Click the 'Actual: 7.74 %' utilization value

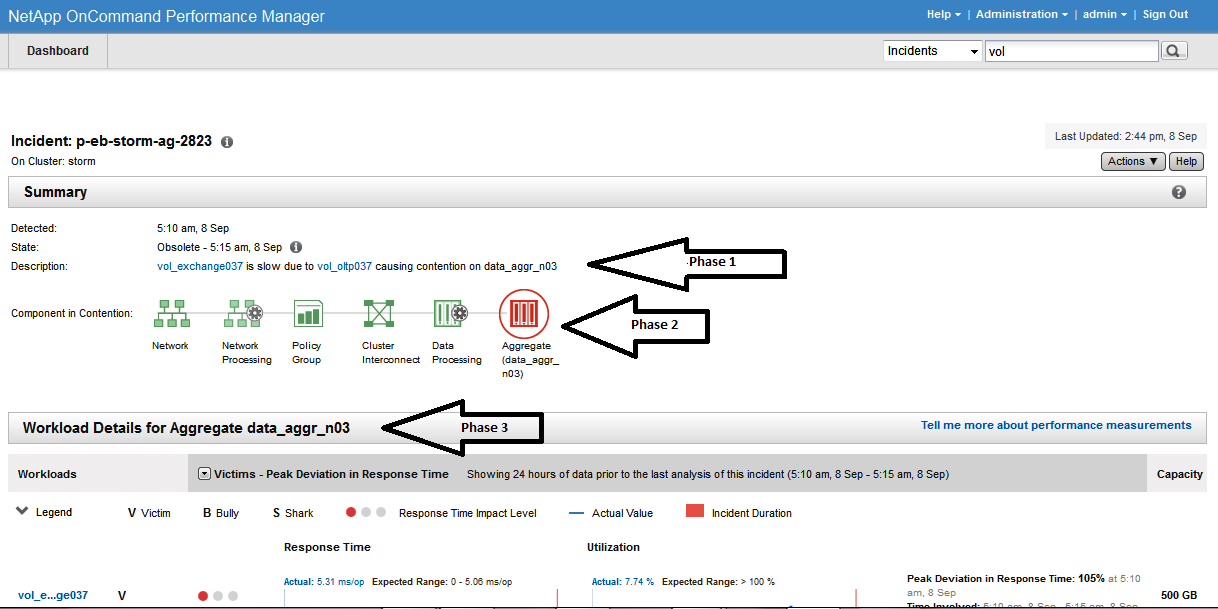623,582
